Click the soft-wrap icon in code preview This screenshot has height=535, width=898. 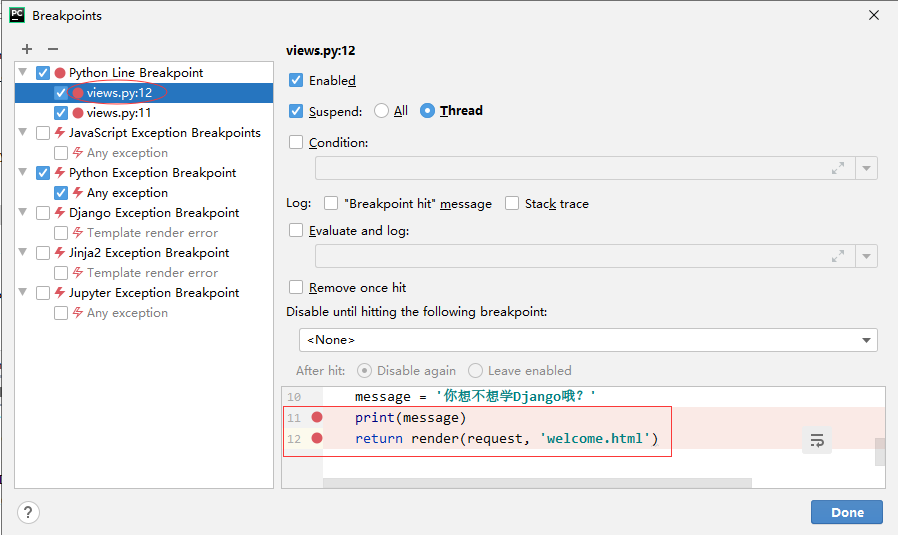(817, 440)
